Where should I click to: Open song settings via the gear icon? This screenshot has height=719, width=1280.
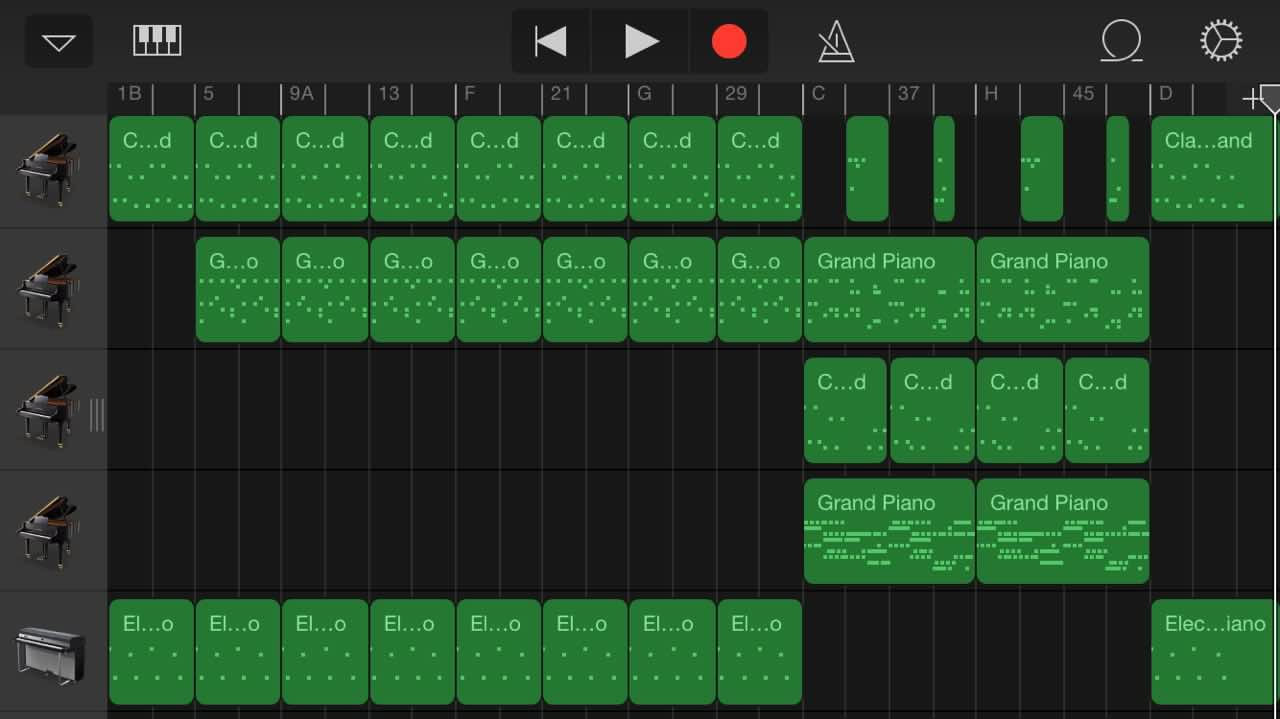pos(1220,42)
